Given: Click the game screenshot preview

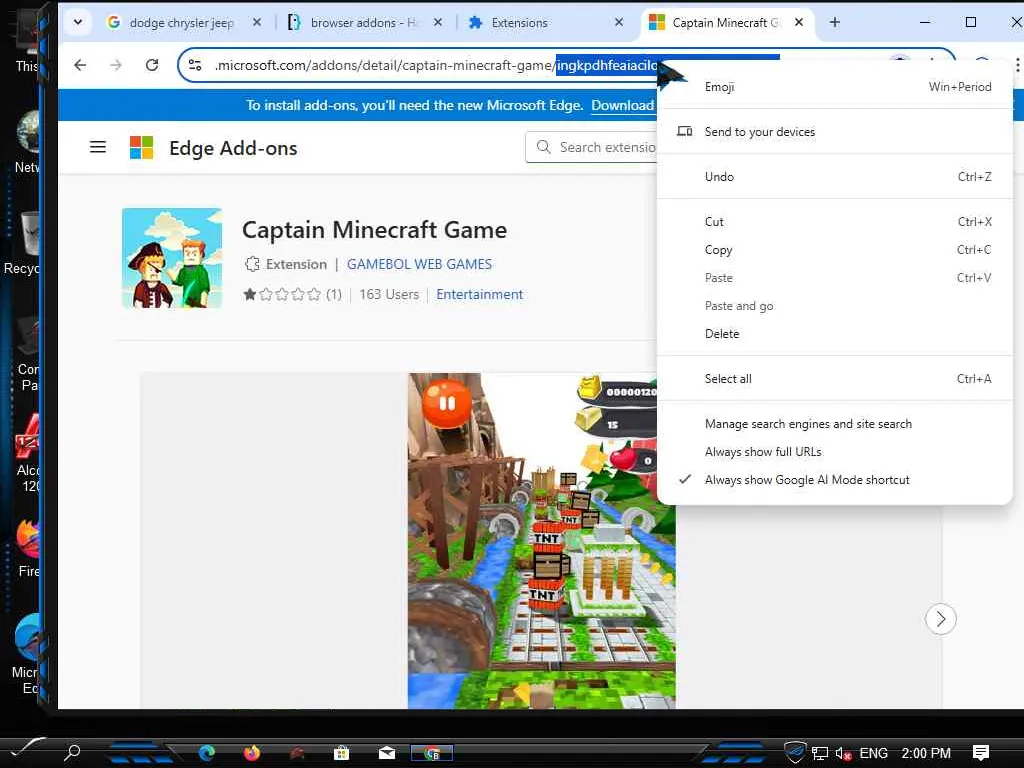Looking at the screenshot, I should (x=541, y=541).
